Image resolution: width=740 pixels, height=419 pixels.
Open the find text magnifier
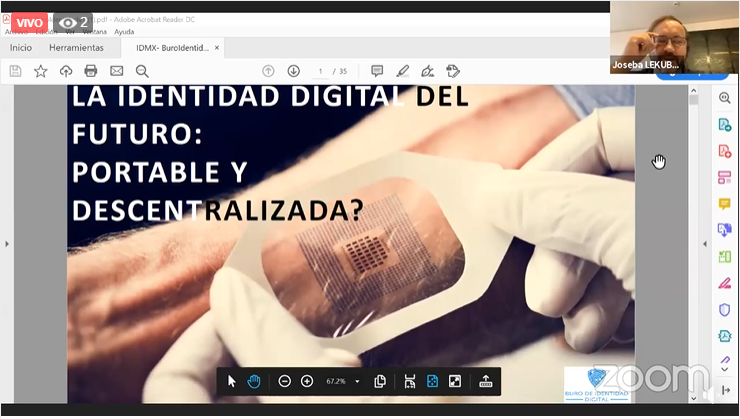tap(142, 71)
